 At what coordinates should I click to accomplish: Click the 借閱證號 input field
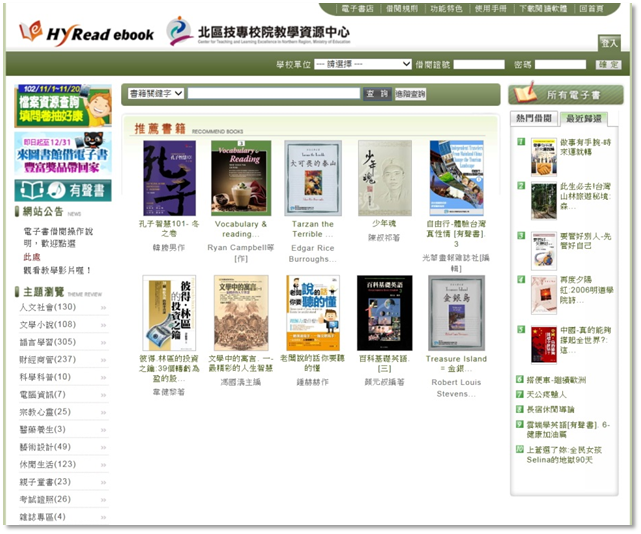479,65
